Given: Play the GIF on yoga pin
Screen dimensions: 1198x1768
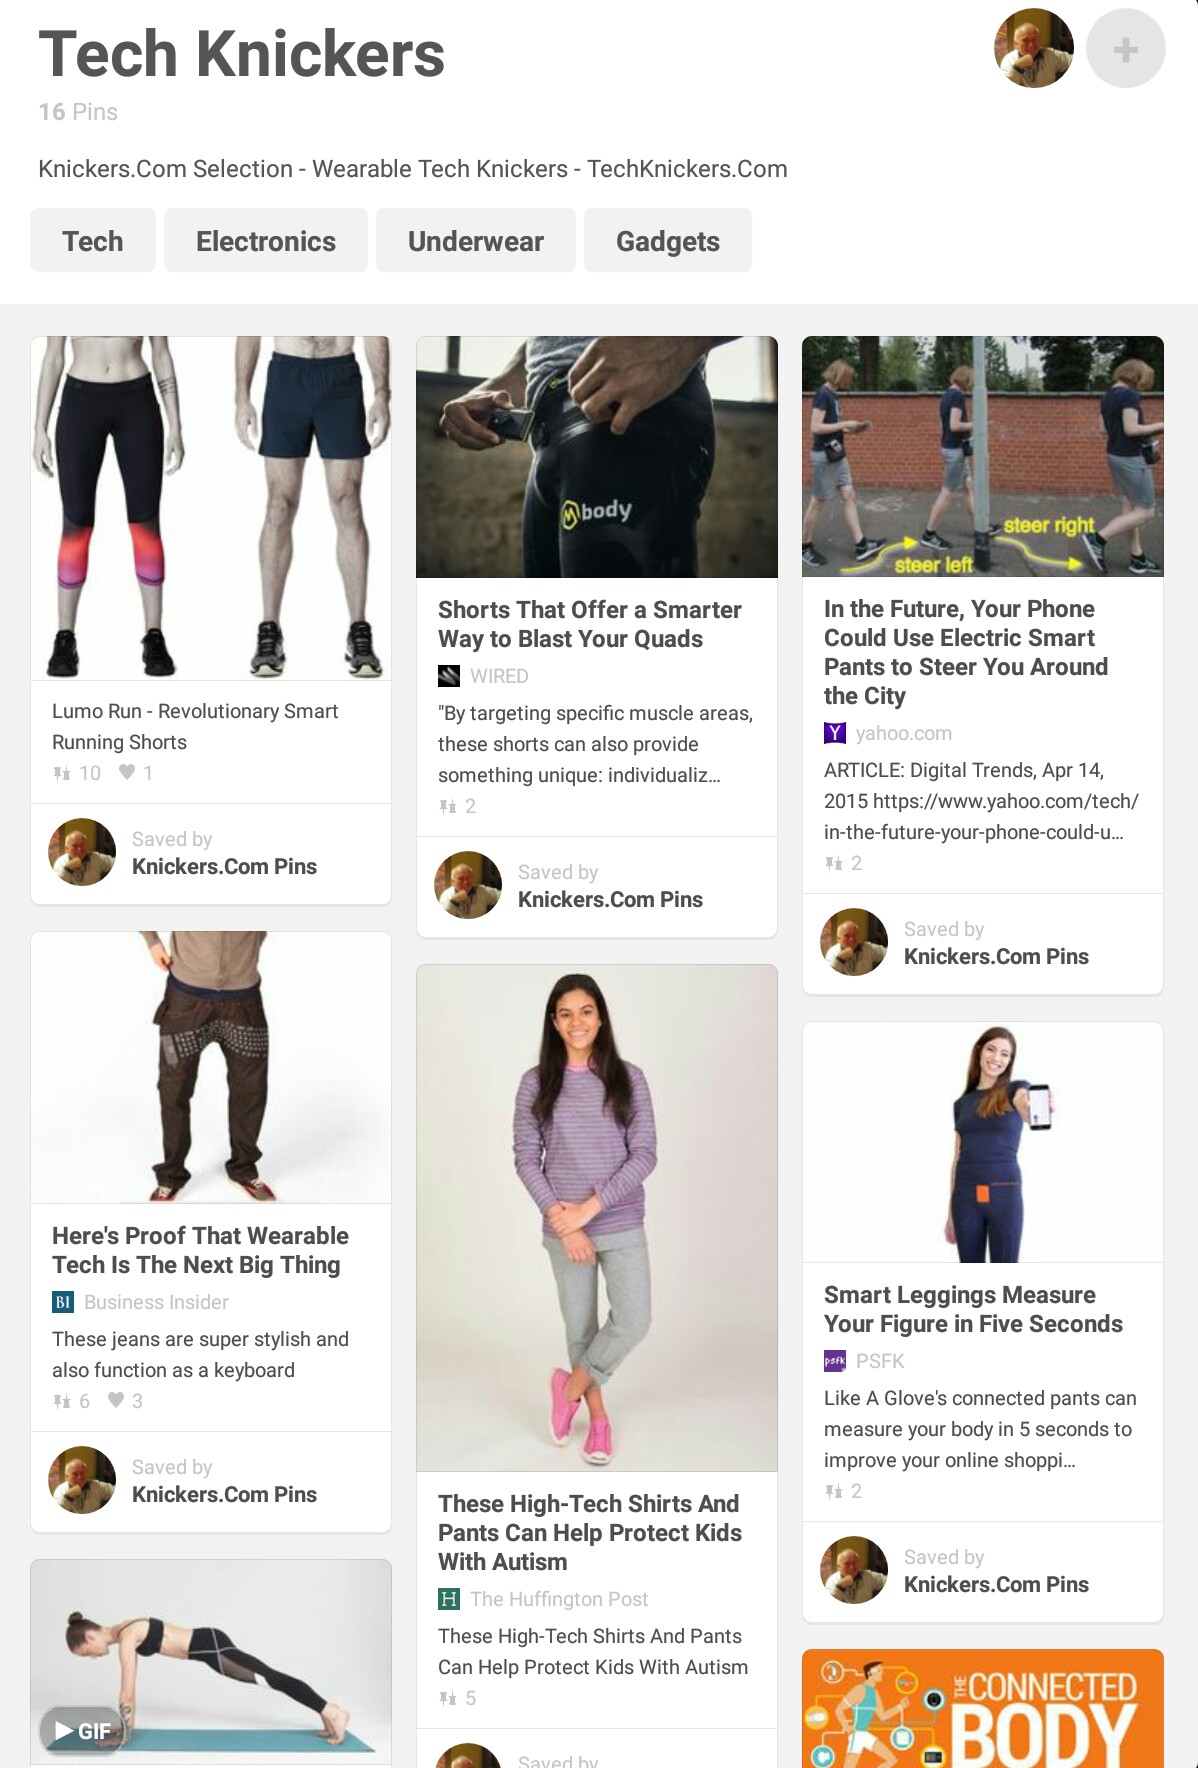Looking at the screenshot, I should pyautogui.click(x=83, y=1730).
